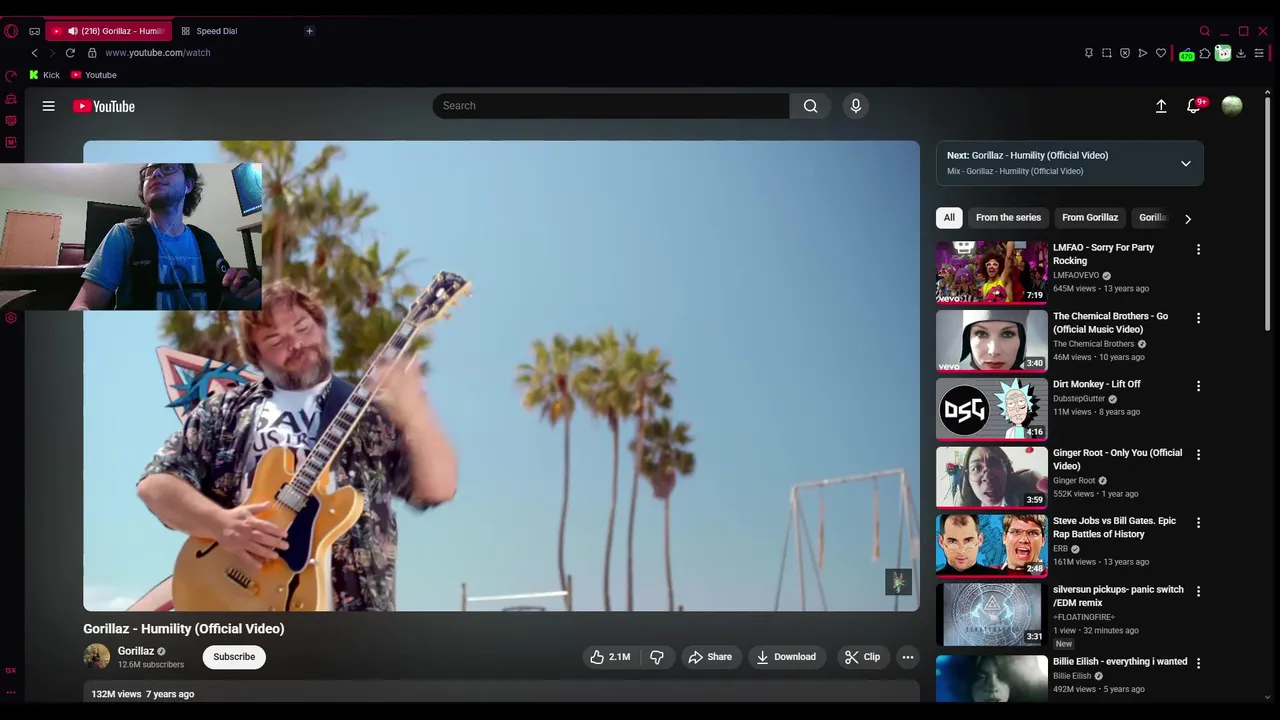Viewport: 1280px width, 720px height.
Task: Subscribe to the Gorillaz channel
Action: pyautogui.click(x=234, y=657)
